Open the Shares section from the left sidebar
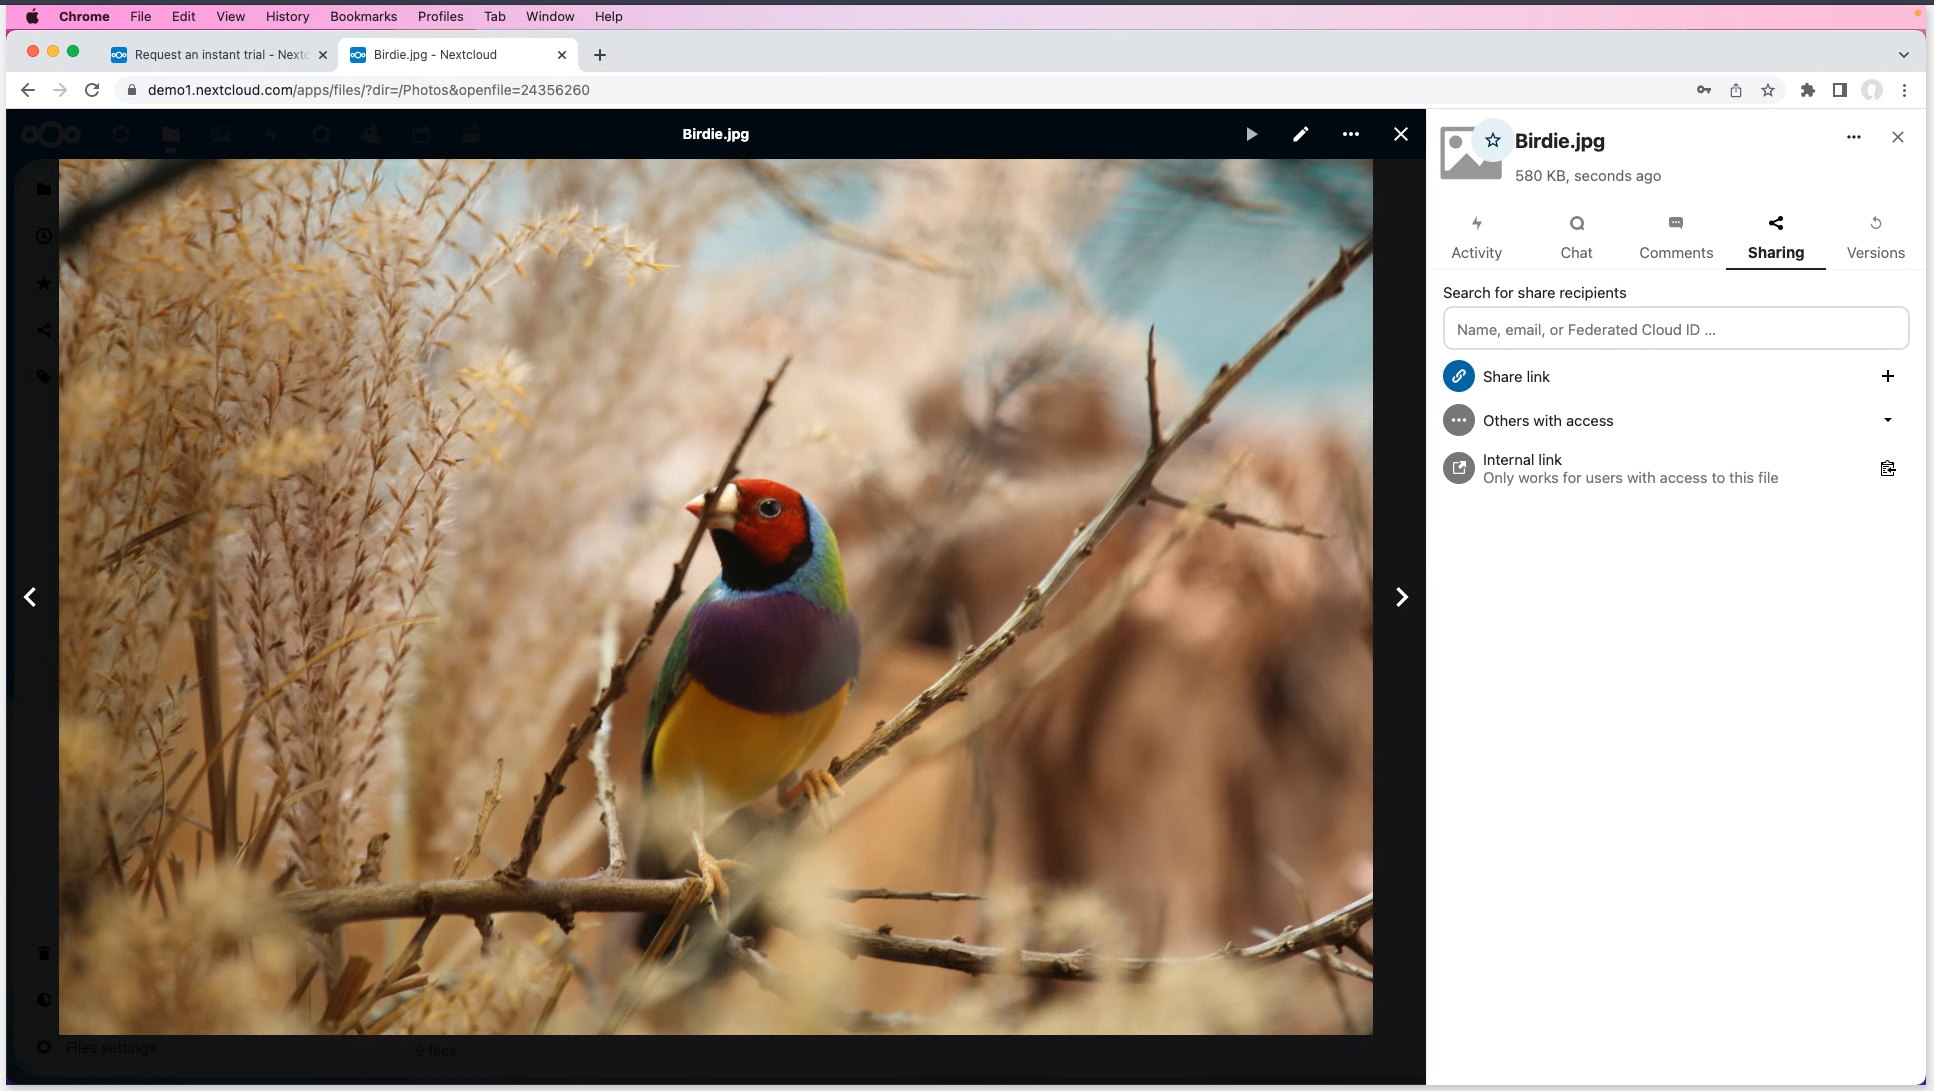Viewport: 1934px width, 1091px height. [43, 330]
